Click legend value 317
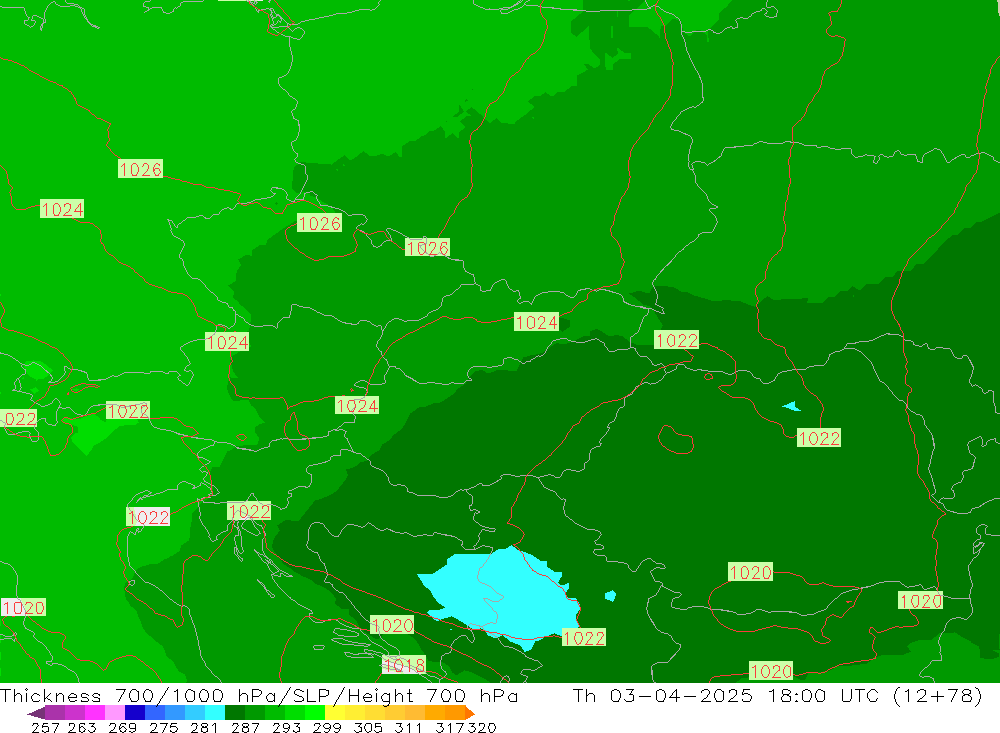 [x=450, y=727]
